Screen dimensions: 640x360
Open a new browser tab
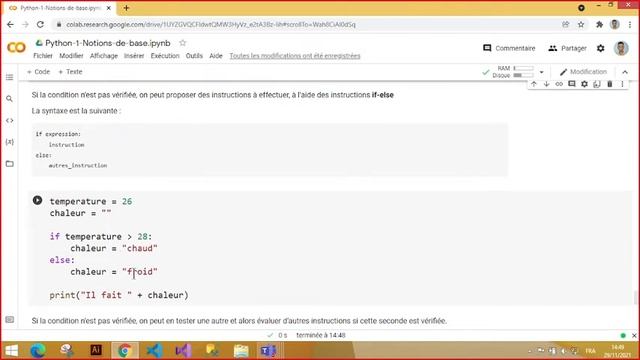point(126,8)
